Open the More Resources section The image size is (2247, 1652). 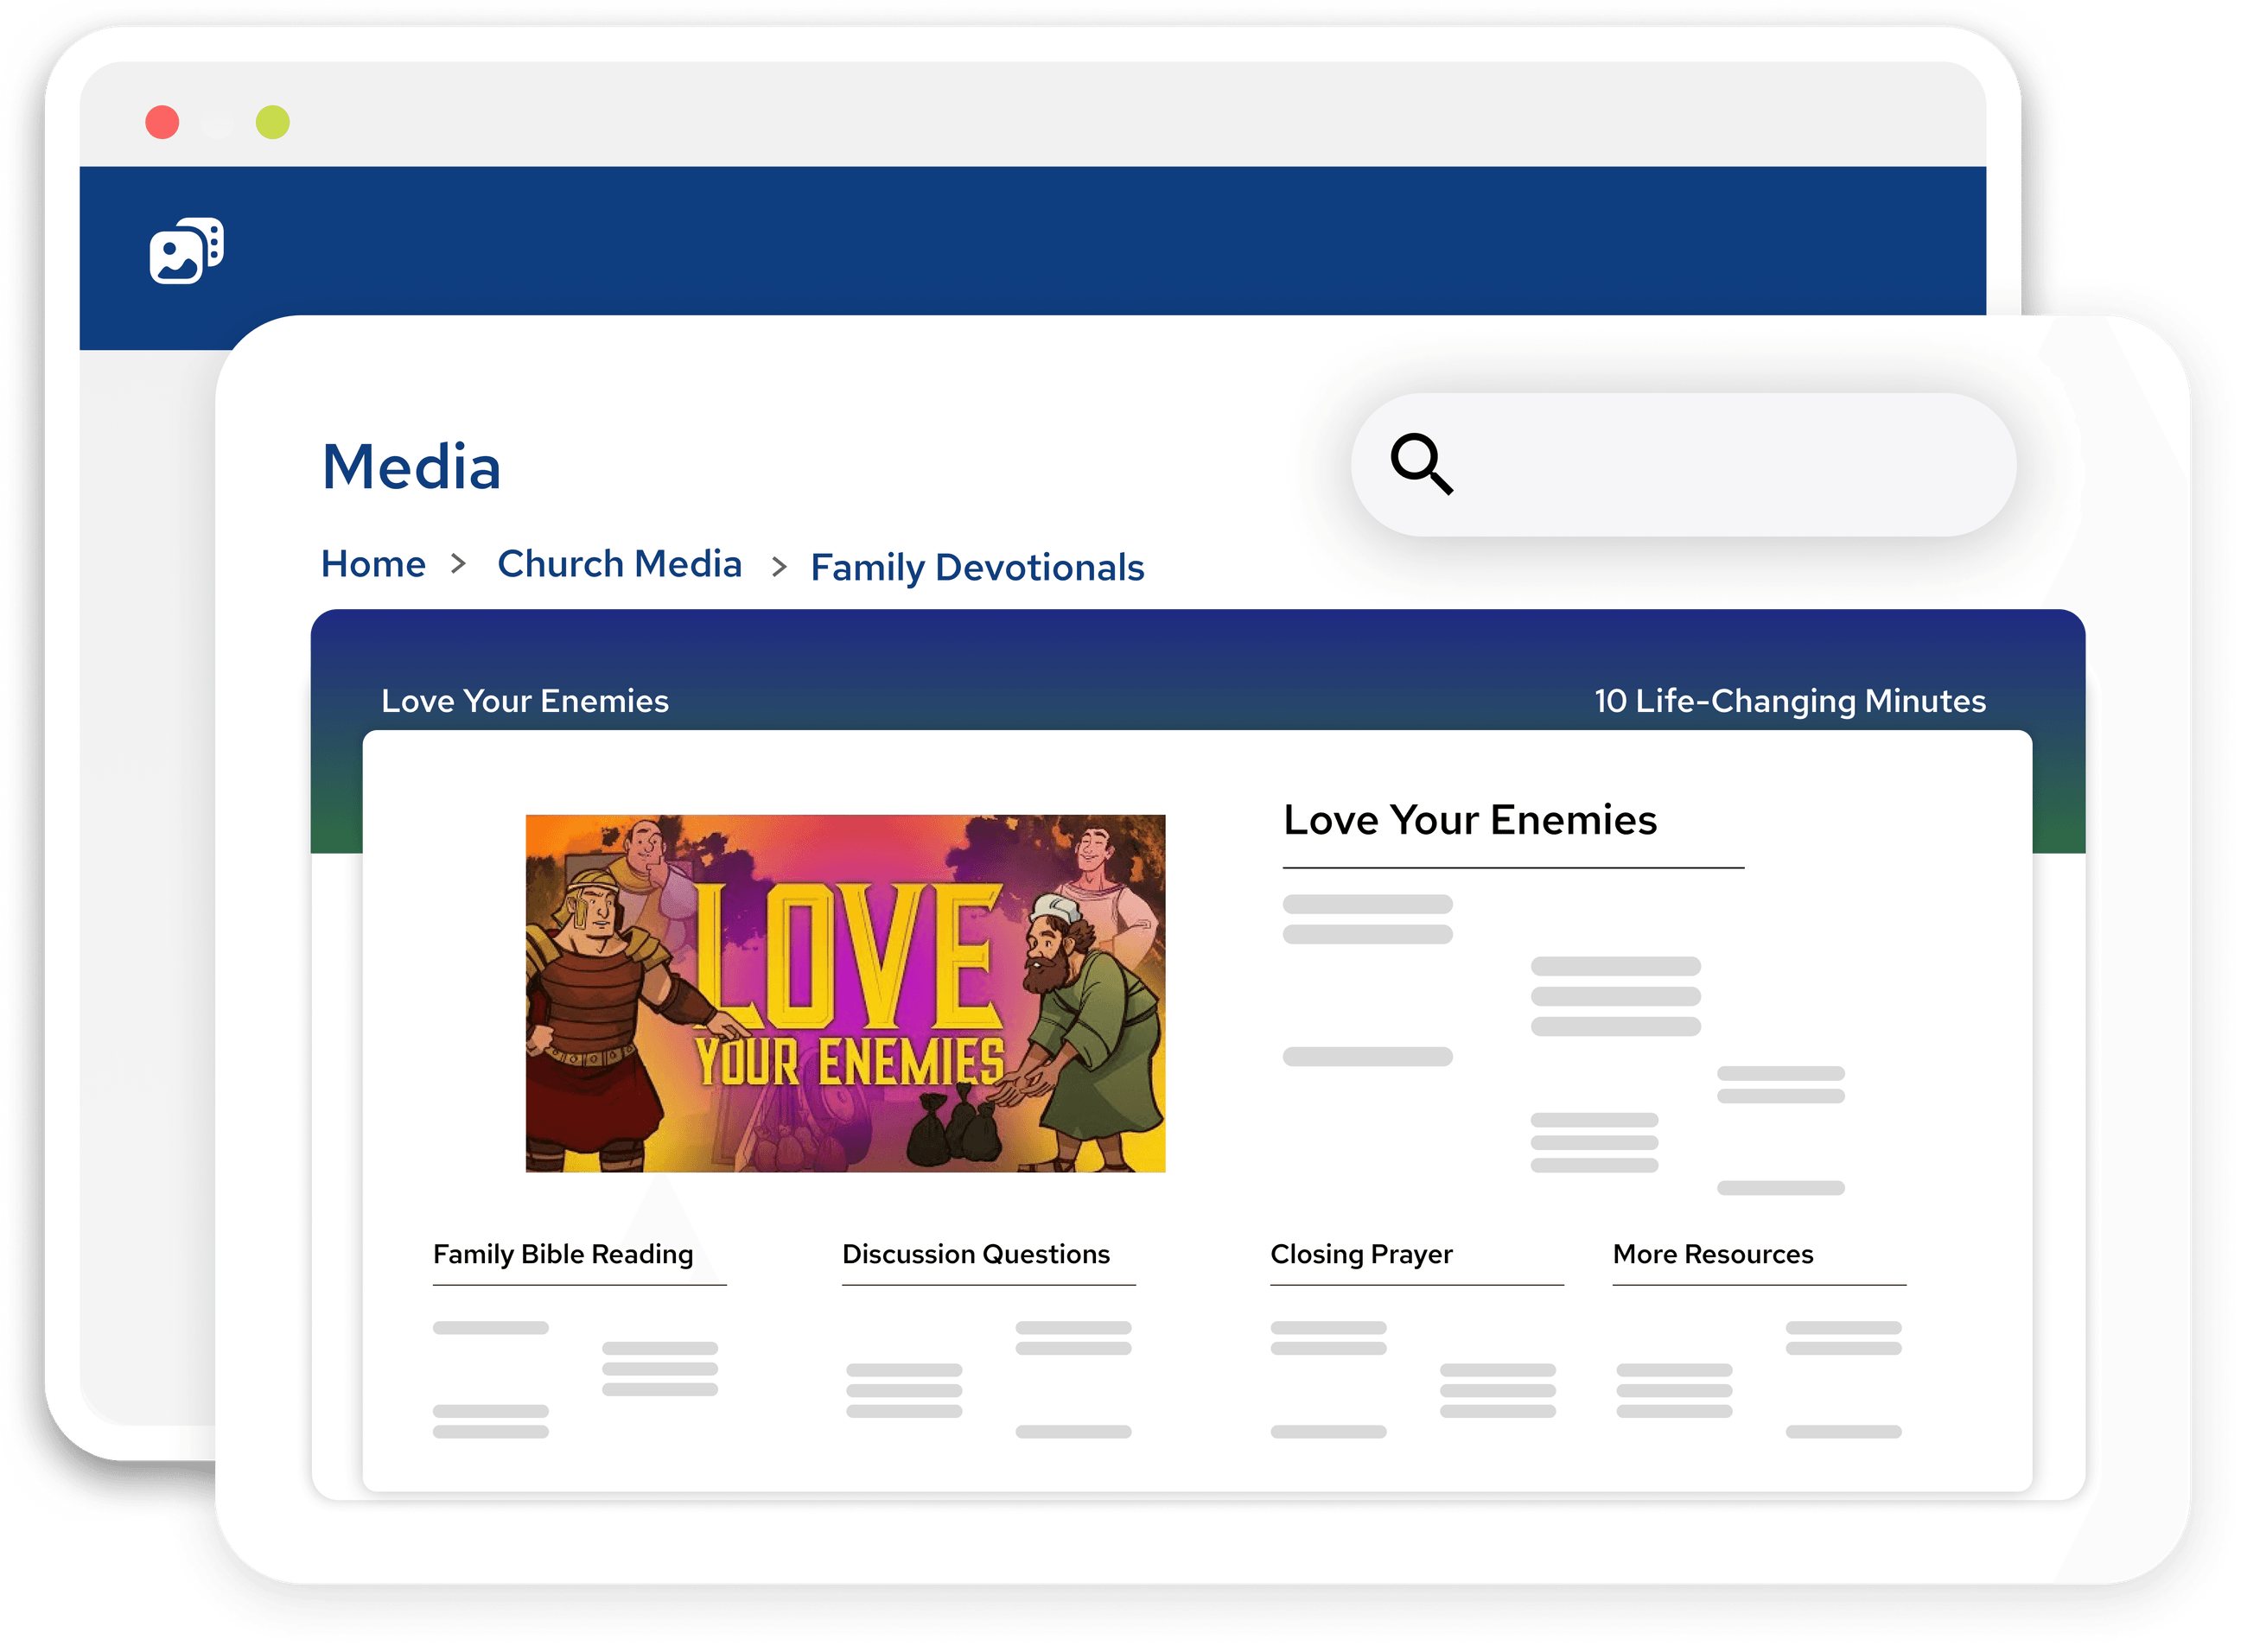(x=1712, y=1254)
